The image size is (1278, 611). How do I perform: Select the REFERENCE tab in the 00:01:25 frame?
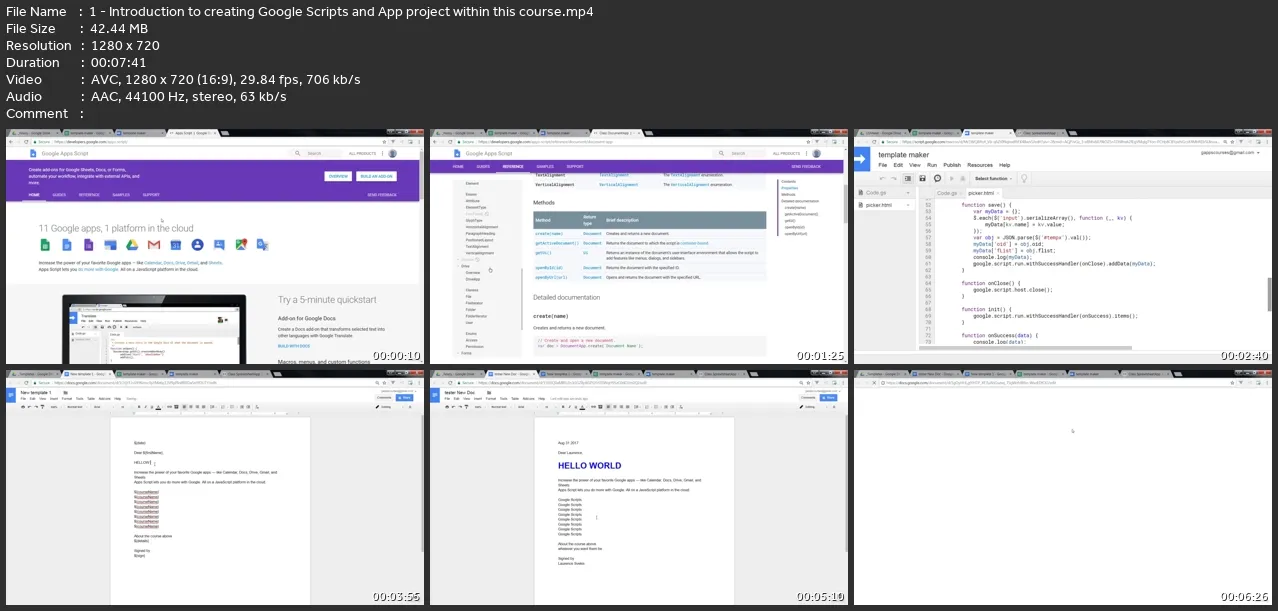[x=513, y=167]
